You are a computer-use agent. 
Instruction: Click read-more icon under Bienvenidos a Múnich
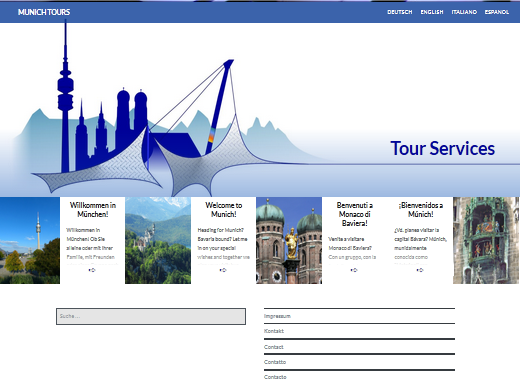point(420,270)
